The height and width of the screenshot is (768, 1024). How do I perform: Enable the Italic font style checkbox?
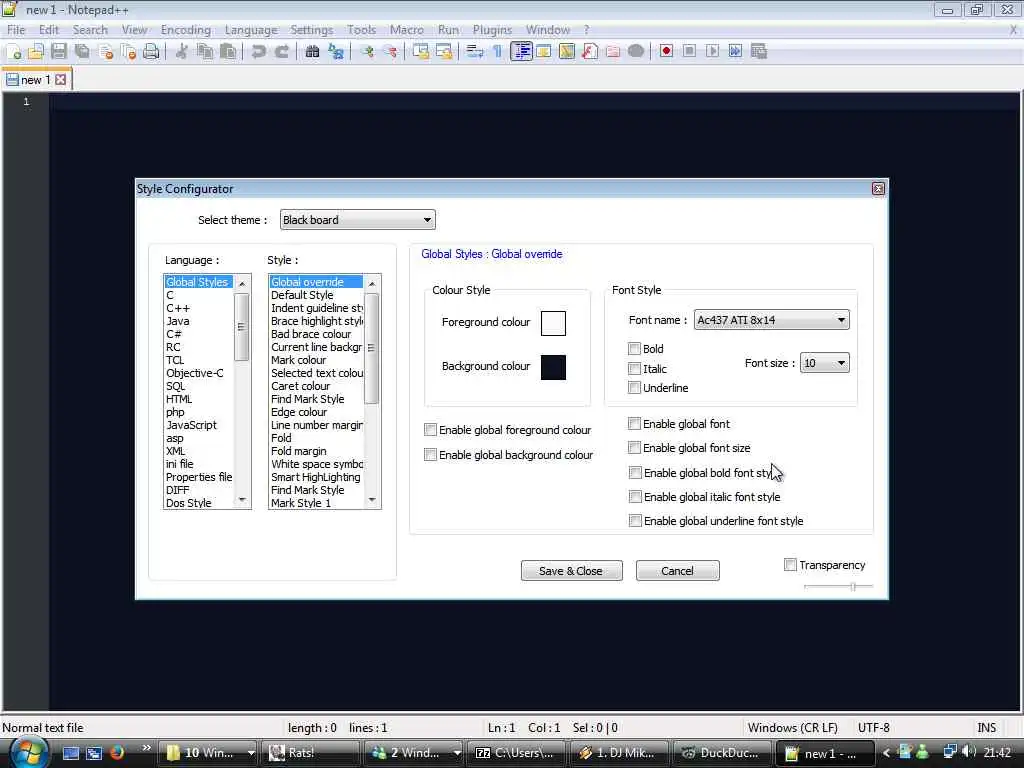[634, 368]
